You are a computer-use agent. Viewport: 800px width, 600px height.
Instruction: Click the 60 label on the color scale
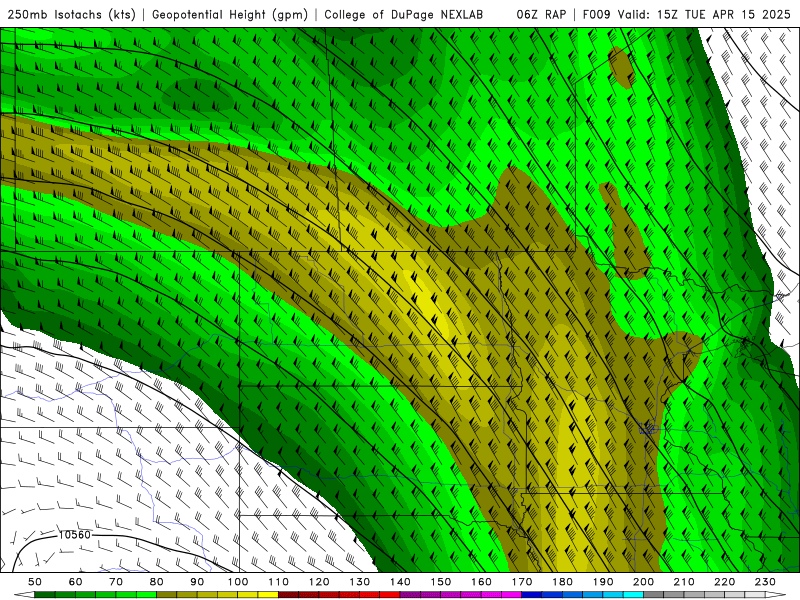[76, 582]
